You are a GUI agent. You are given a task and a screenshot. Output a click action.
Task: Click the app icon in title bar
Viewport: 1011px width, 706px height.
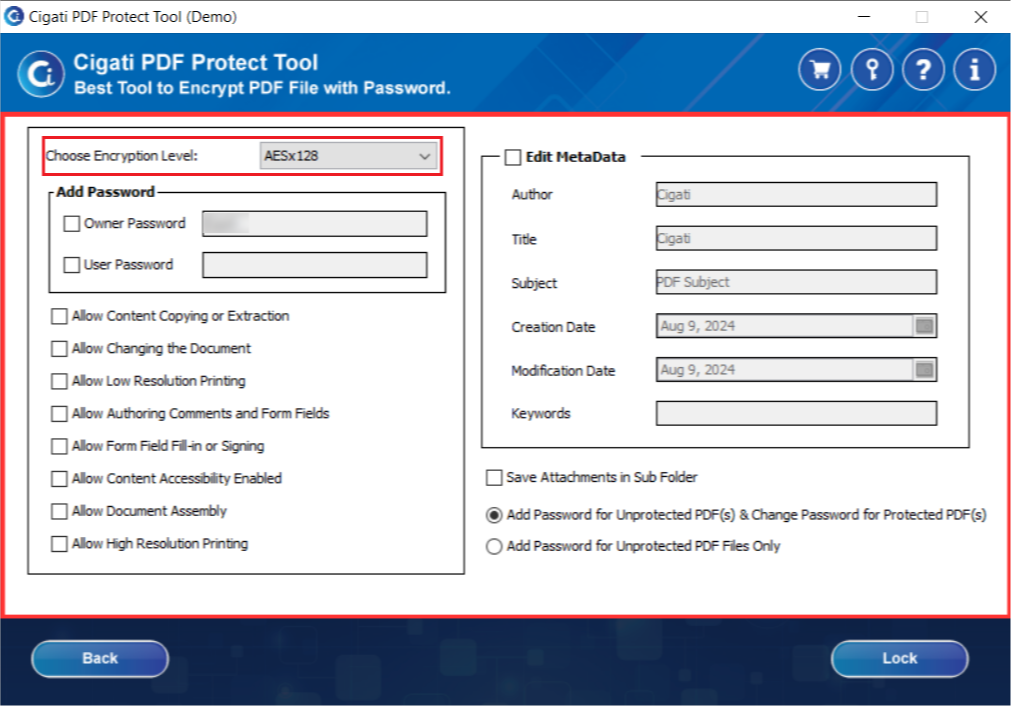[x=14, y=16]
